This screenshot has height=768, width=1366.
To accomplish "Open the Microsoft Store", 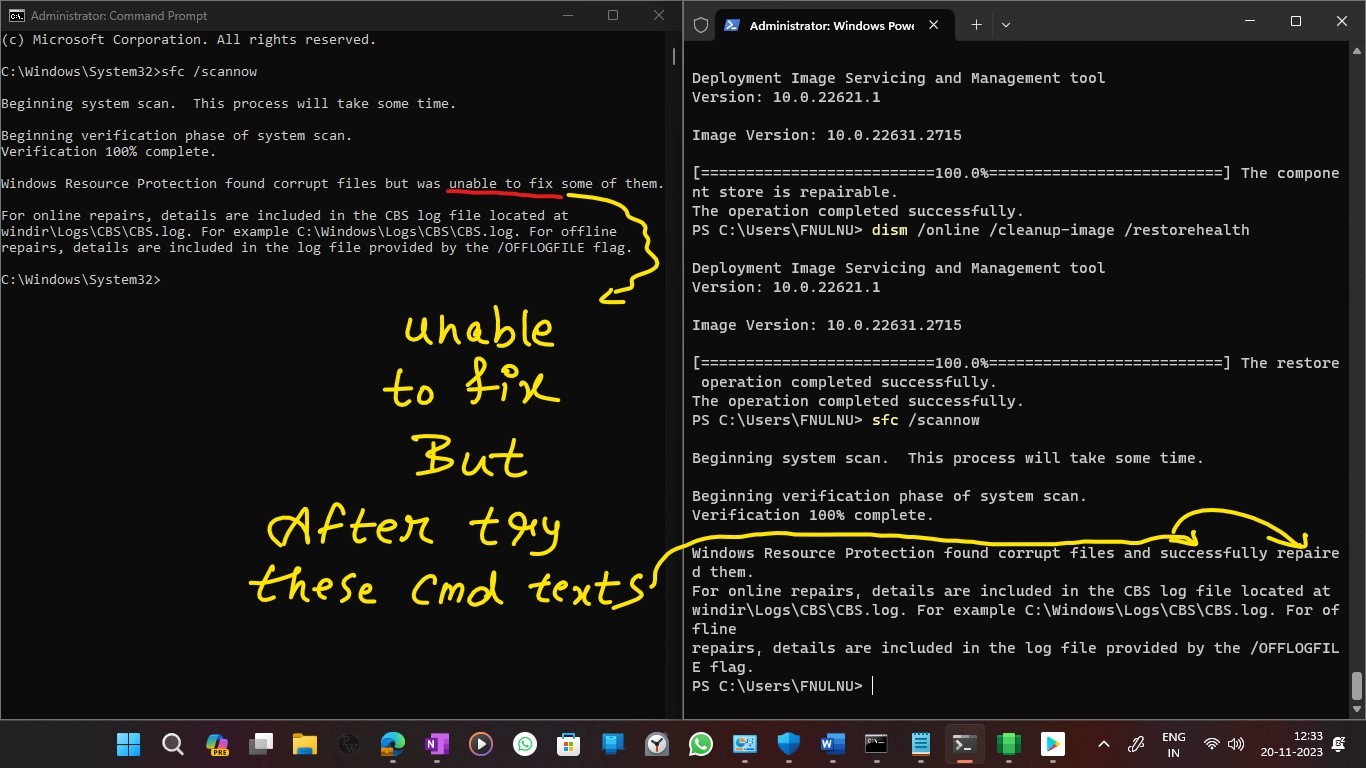I will click(x=568, y=744).
